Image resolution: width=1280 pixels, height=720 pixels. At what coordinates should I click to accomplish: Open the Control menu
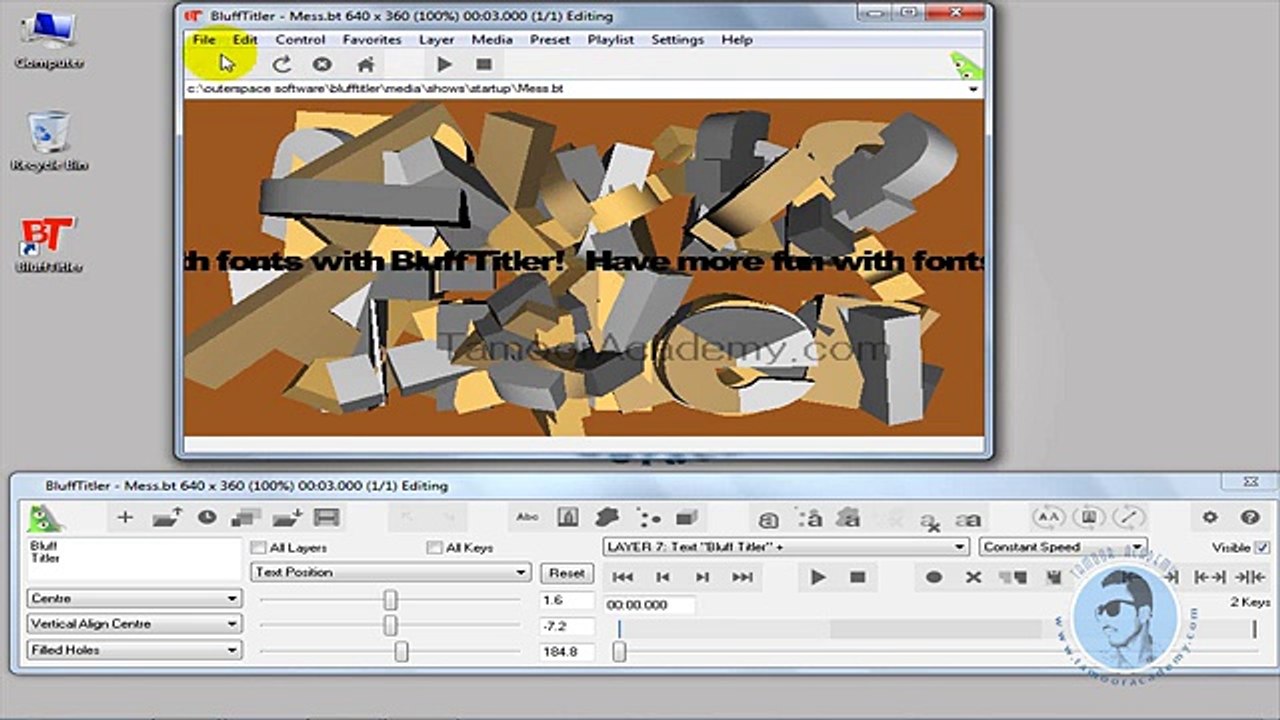click(x=300, y=40)
